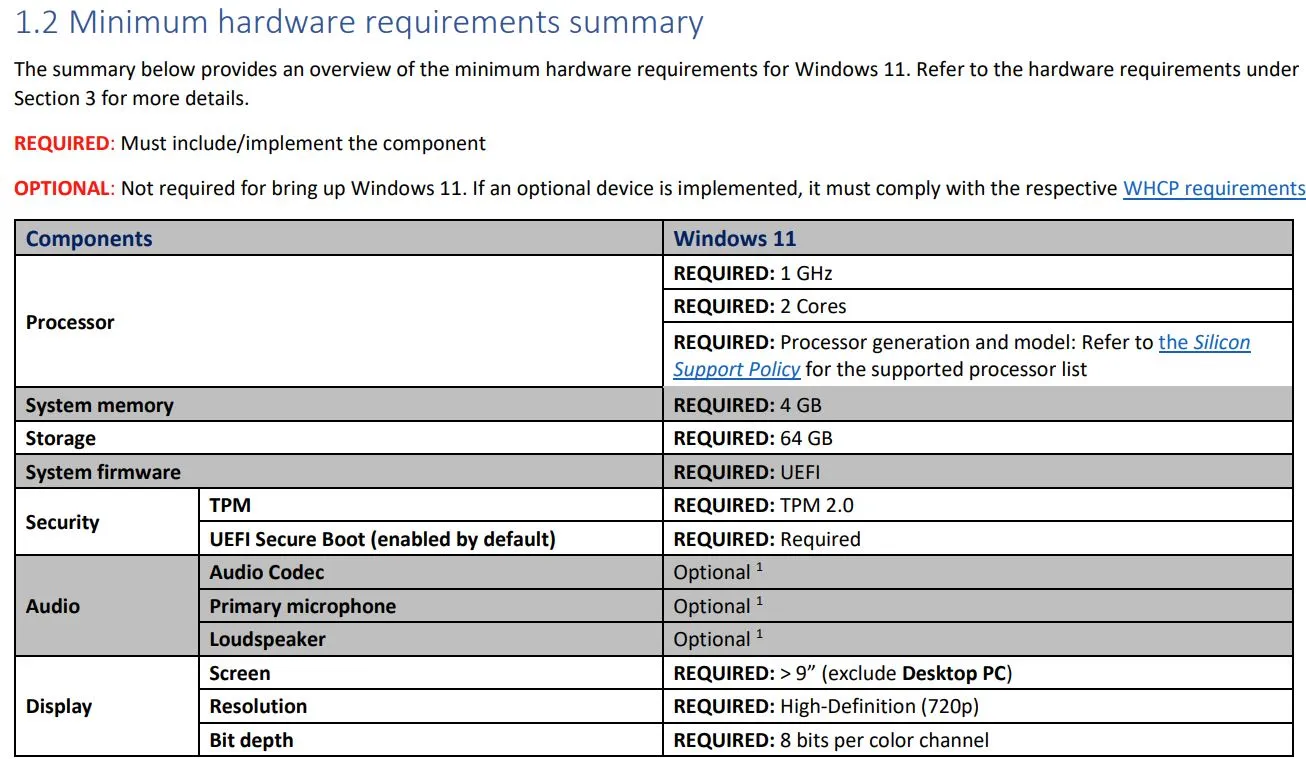Click the 'REQUIRED: UEFI' cell
The image size is (1306, 759).
click(x=977, y=472)
